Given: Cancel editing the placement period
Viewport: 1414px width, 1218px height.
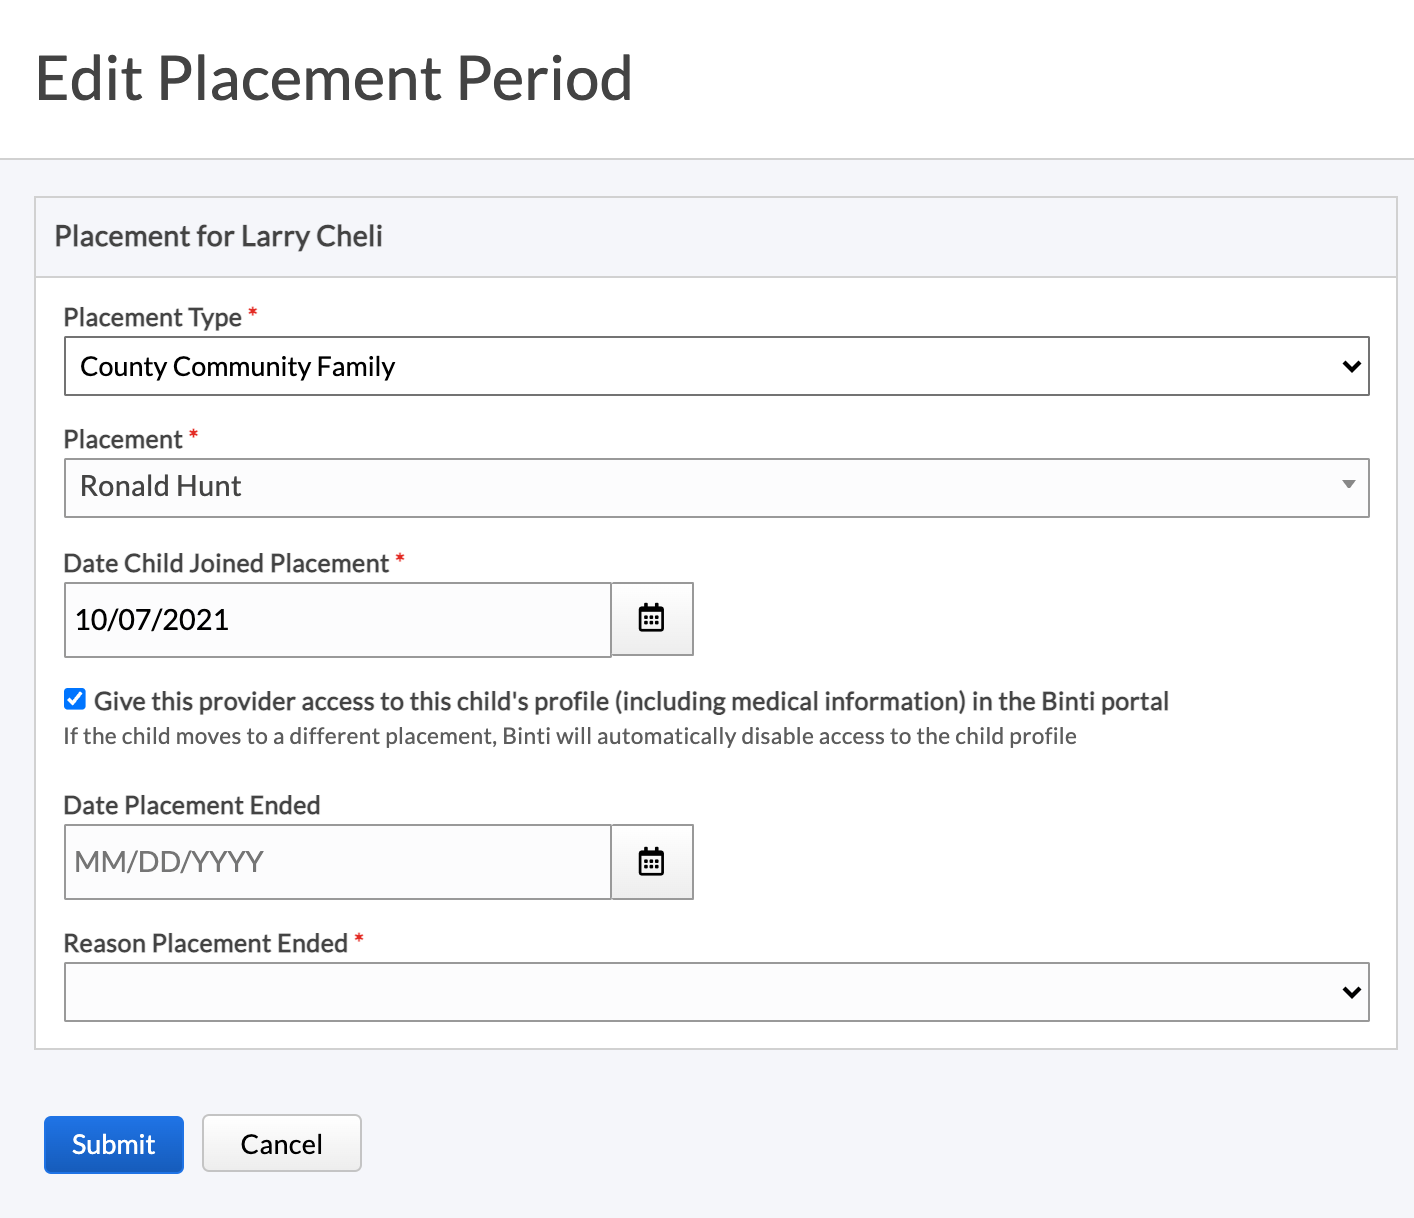Looking at the screenshot, I should [281, 1143].
